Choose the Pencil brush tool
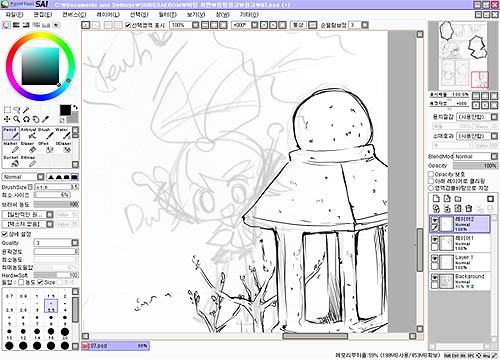The image size is (500, 360). pyautogui.click(x=11, y=133)
